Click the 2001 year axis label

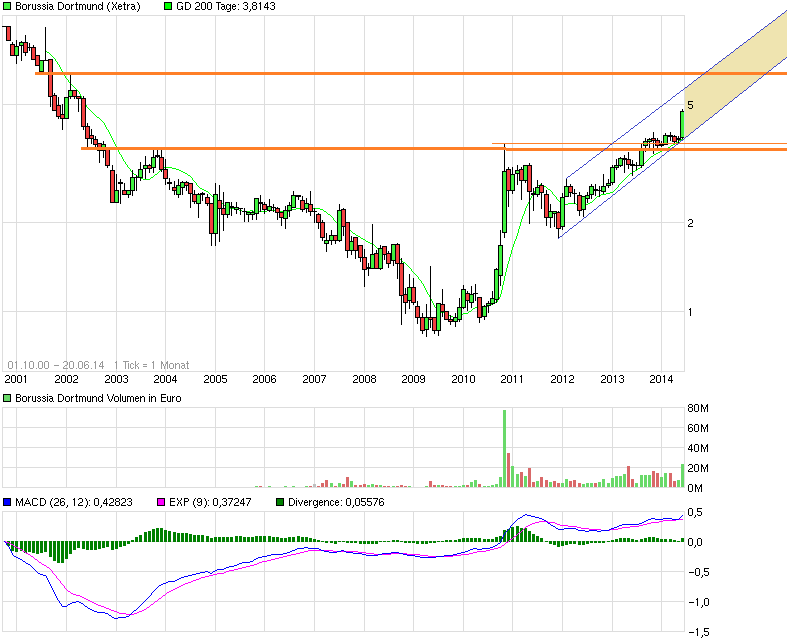pos(16,379)
